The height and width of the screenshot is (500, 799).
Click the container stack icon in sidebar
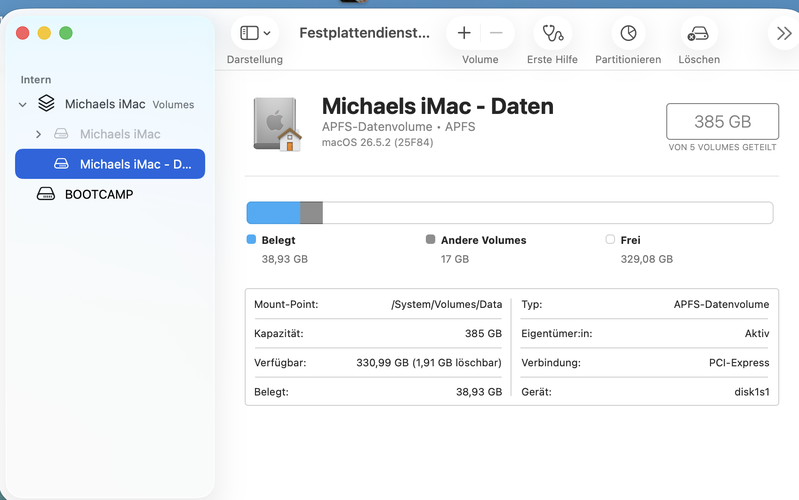tap(46, 103)
